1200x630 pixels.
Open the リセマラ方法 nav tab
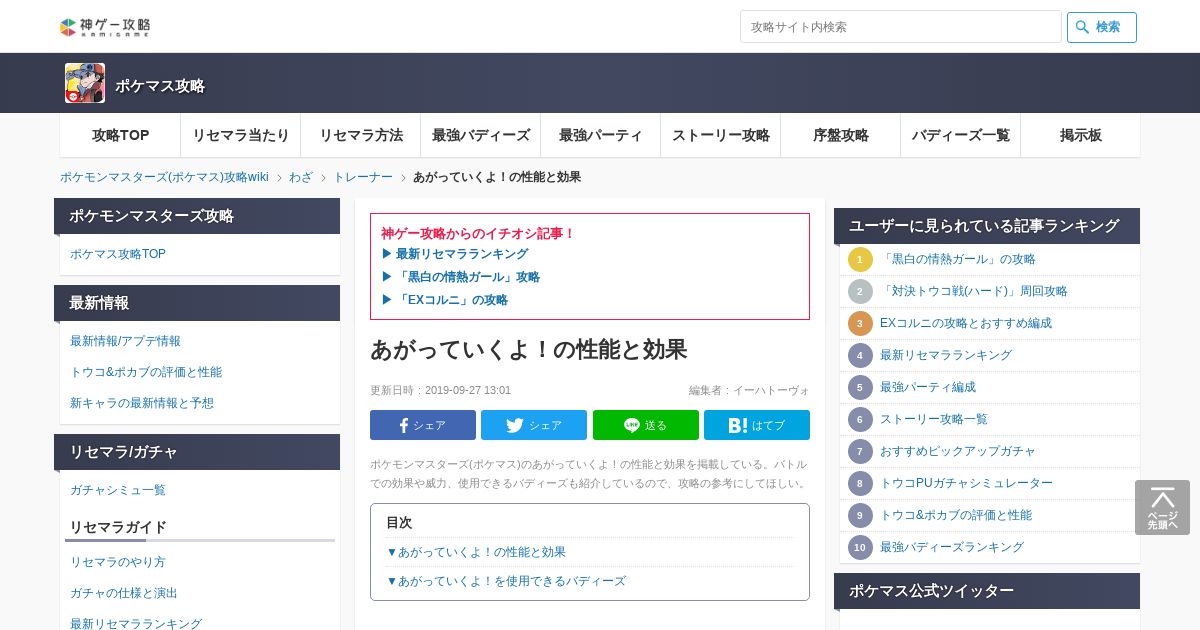tap(360, 135)
